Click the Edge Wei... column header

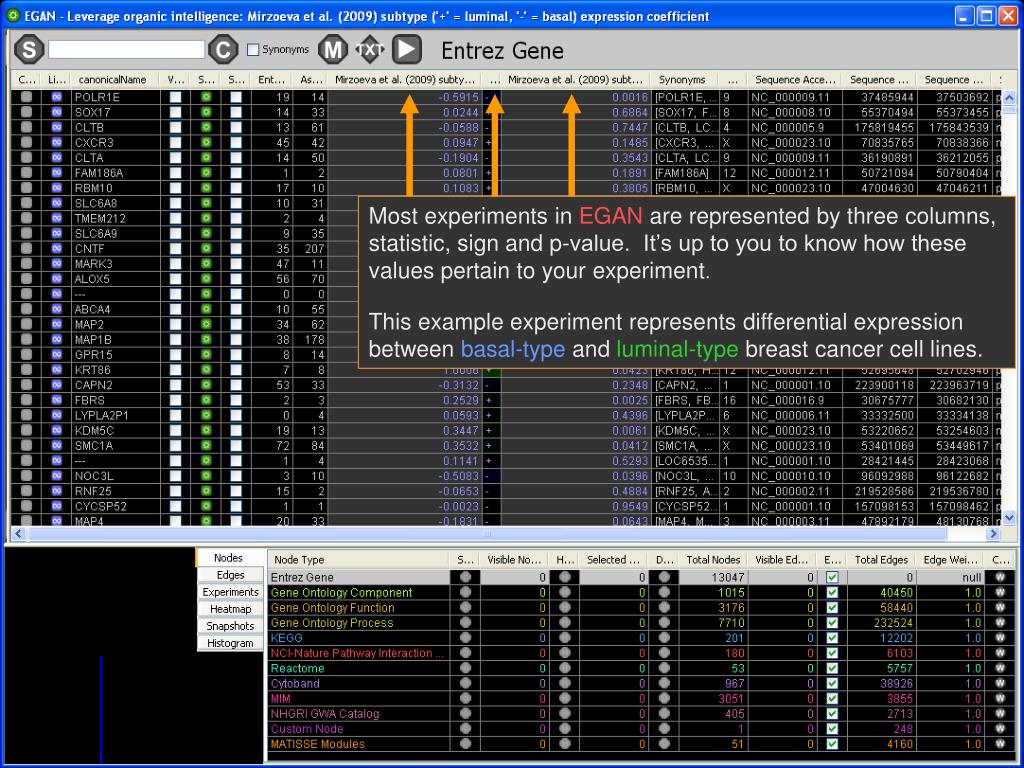(950, 560)
